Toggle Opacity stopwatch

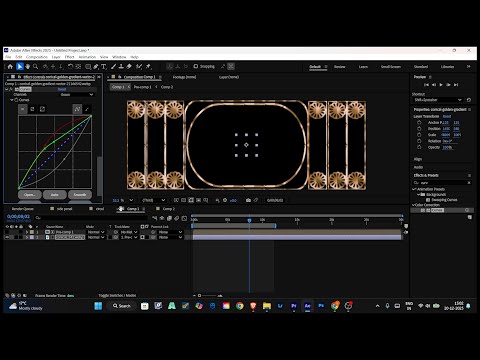(419, 147)
